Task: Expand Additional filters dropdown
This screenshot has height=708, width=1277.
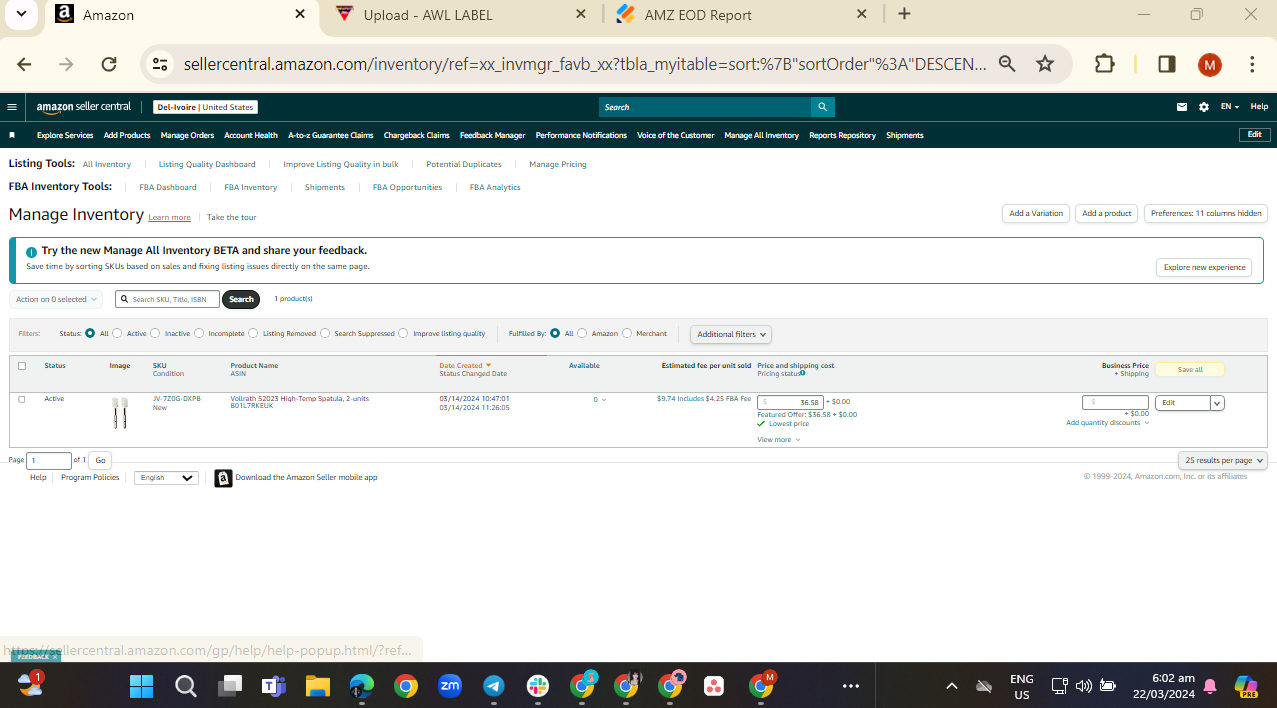Action: point(731,334)
